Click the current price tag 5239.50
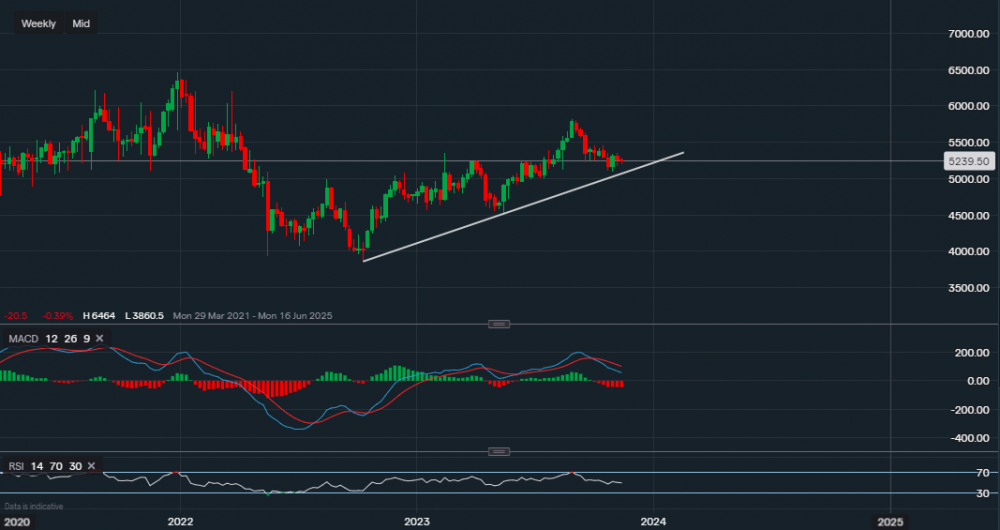This screenshot has width=1000, height=530. coord(969,161)
